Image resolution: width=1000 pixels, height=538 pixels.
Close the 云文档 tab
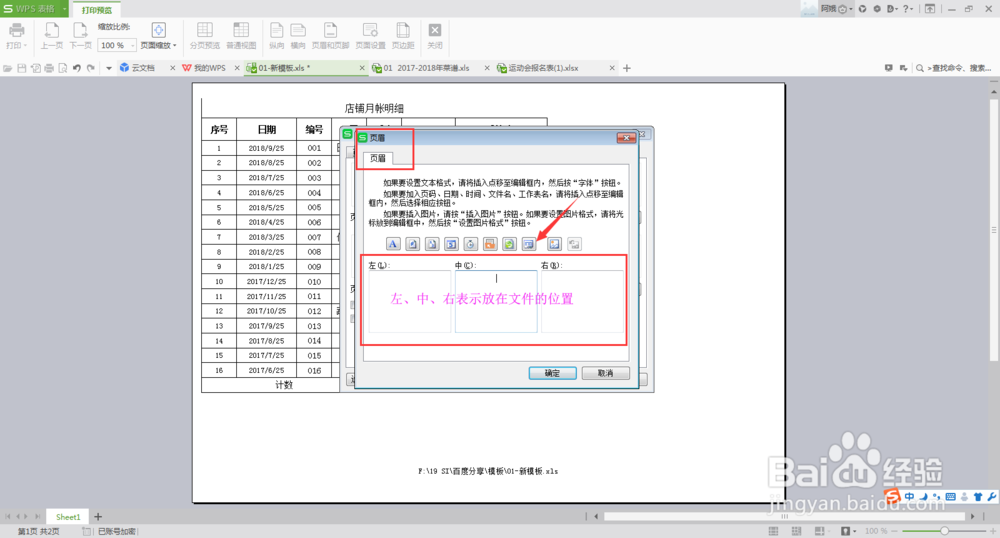click(173, 68)
